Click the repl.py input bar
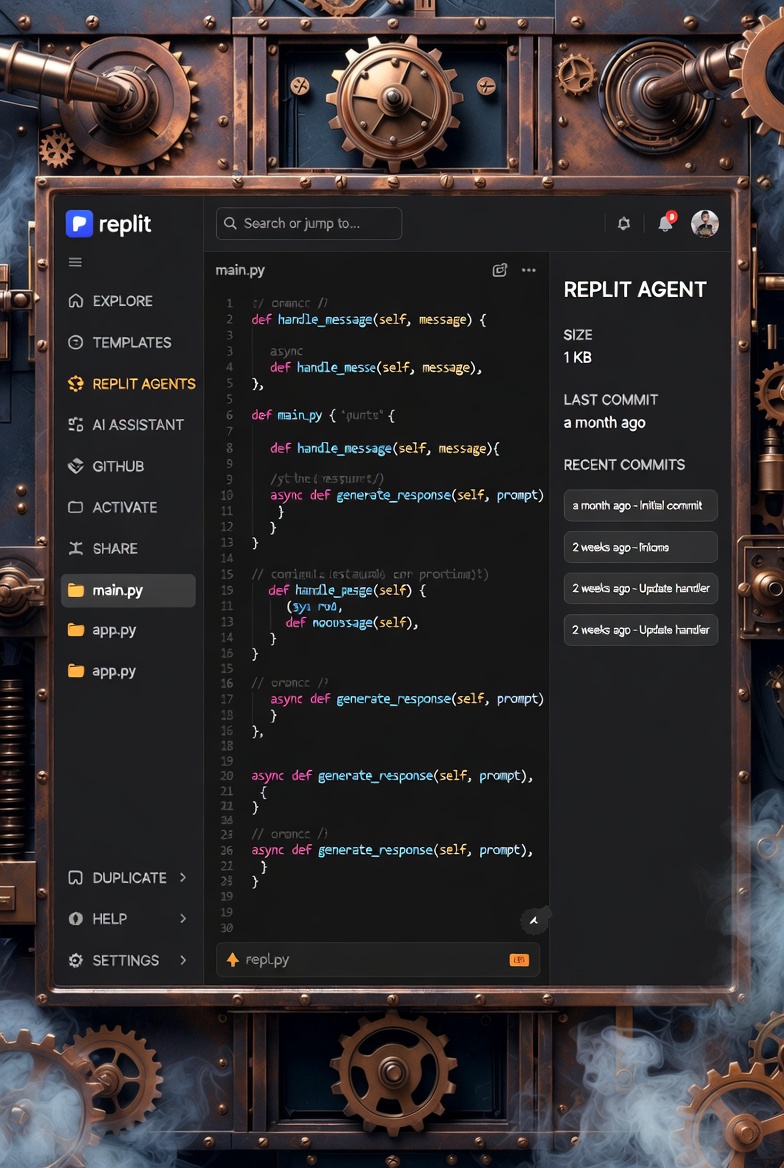This screenshot has height=1168, width=784. pyautogui.click(x=378, y=959)
